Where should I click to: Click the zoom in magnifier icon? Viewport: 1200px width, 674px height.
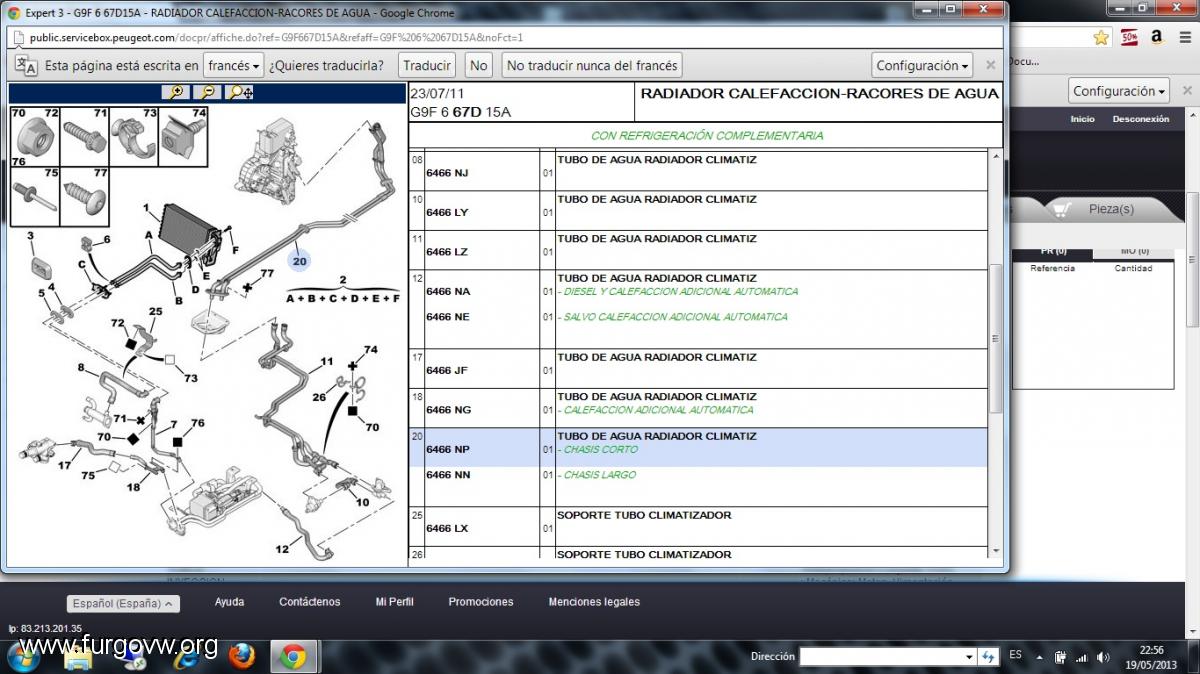[177, 92]
